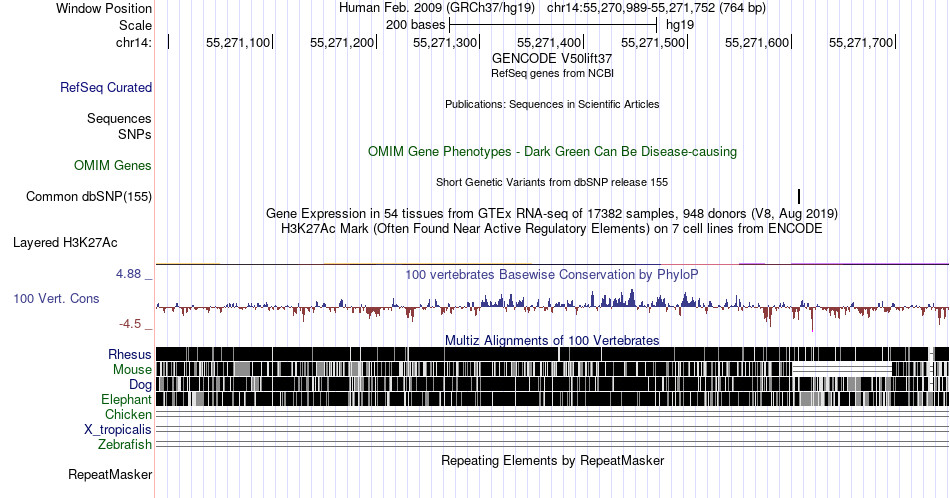The height and width of the screenshot is (498, 950).
Task: Click the dbSNP variant tick mark
Action: 799,196
